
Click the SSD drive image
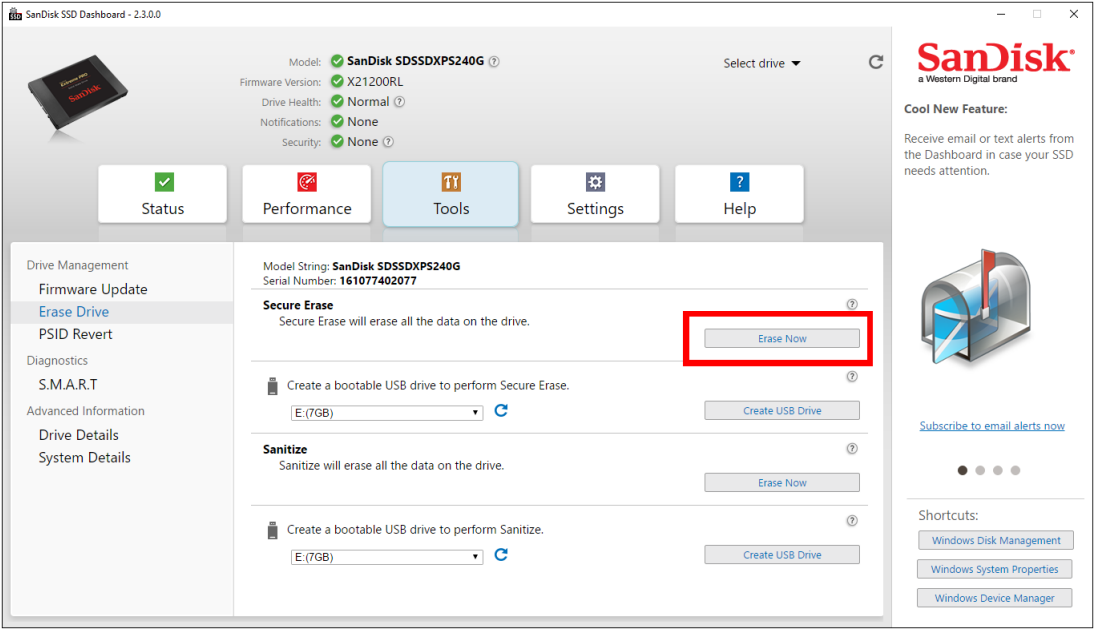(77, 92)
